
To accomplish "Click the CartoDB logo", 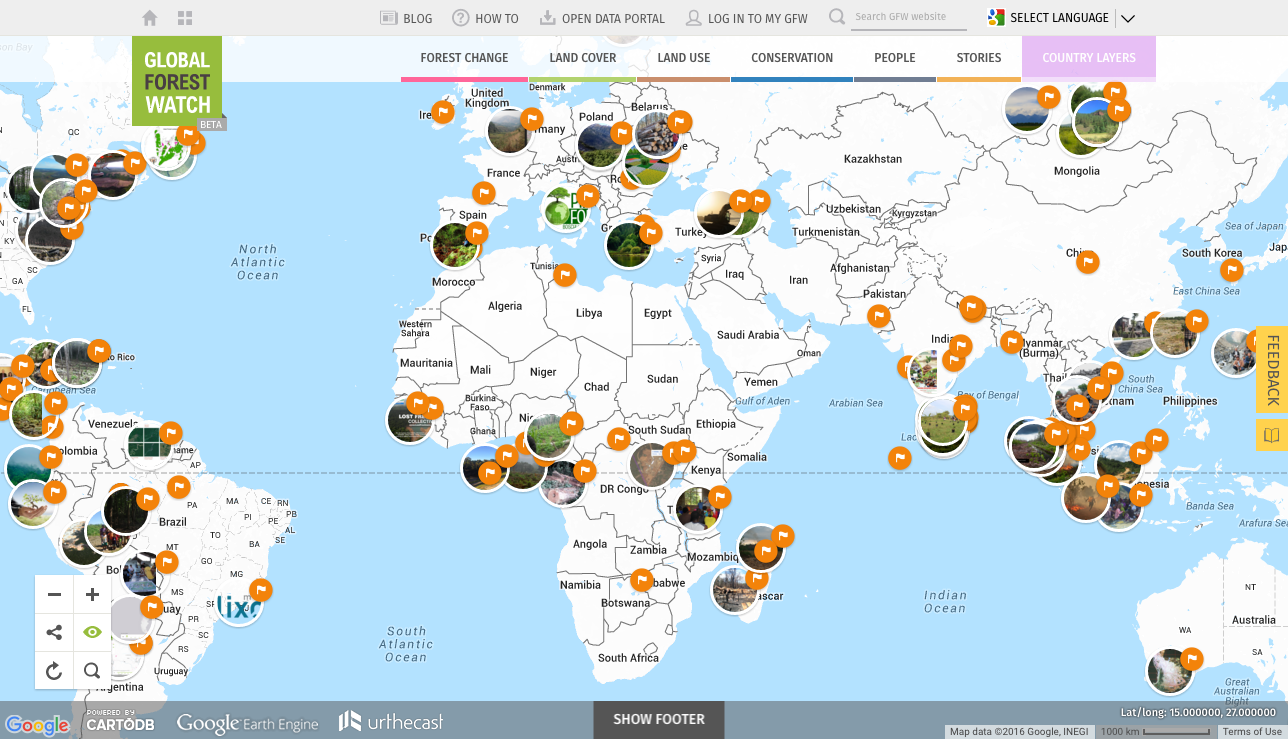I will coord(120,719).
